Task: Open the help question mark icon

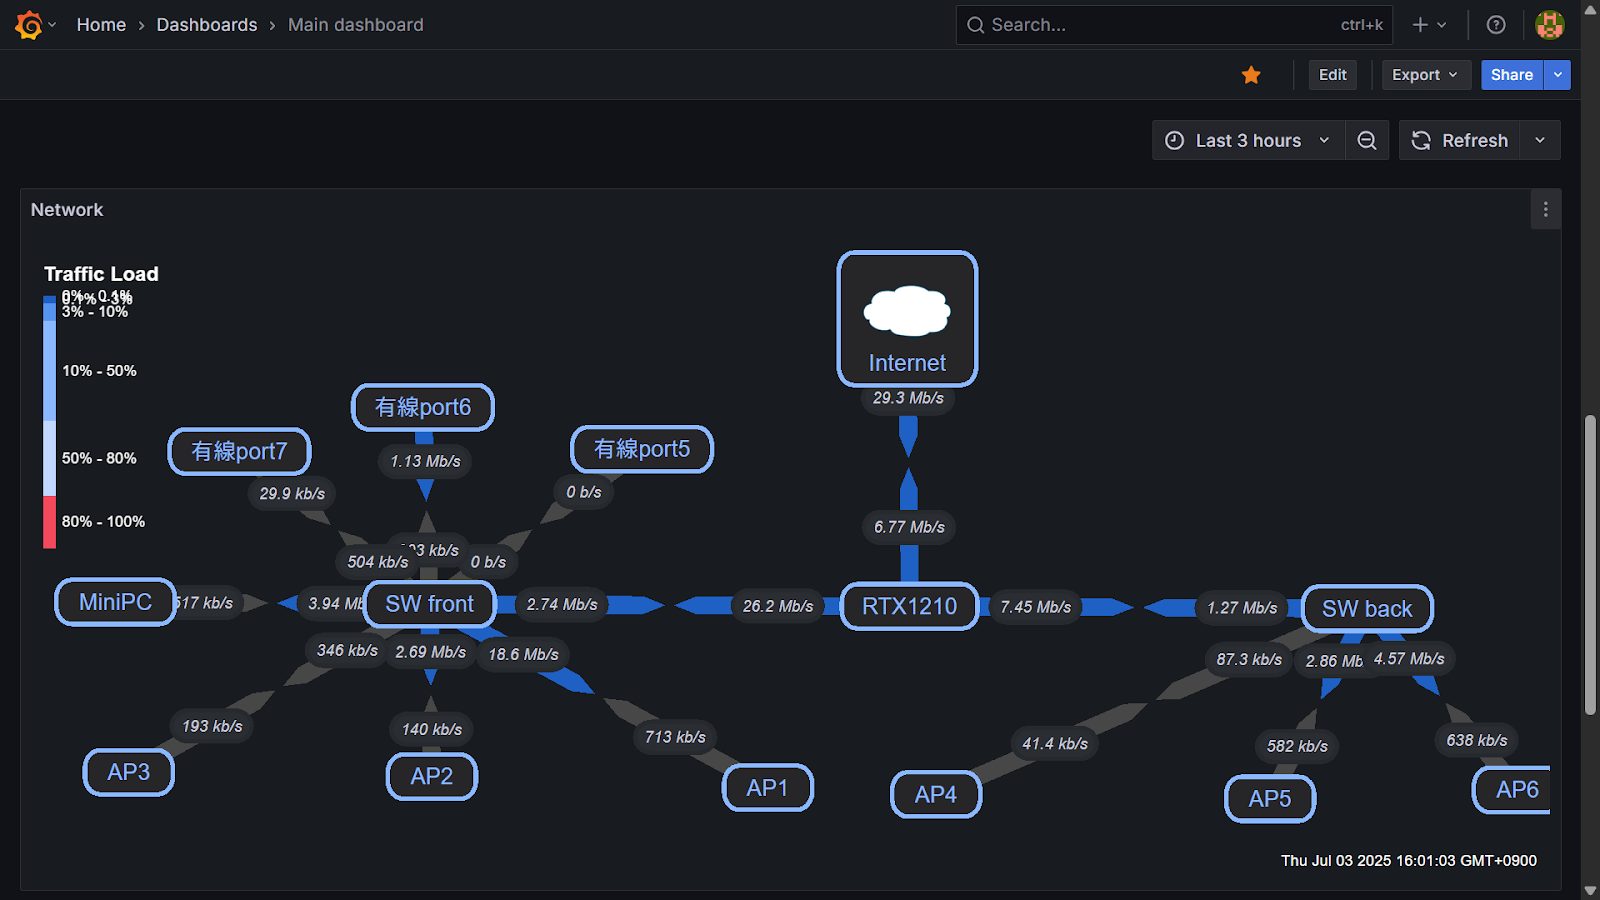Action: (1496, 25)
